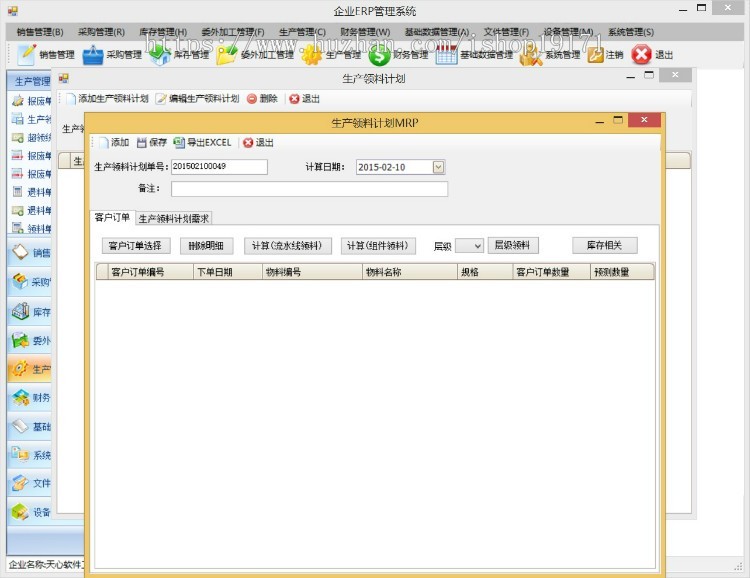750x578 pixels.
Task: Switch to 生产领料计划需求 tab
Action: tap(174, 219)
